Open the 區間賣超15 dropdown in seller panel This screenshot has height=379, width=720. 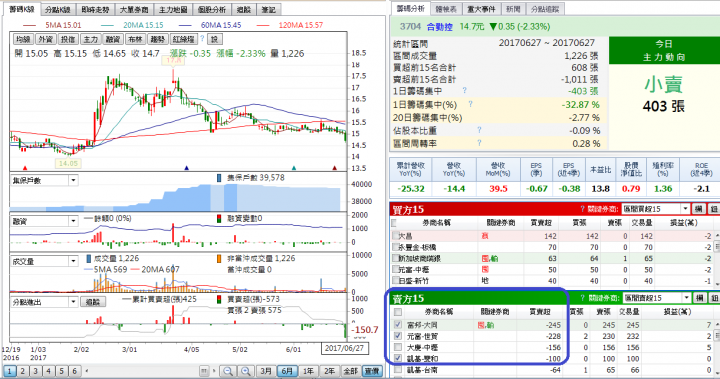(x=686, y=298)
